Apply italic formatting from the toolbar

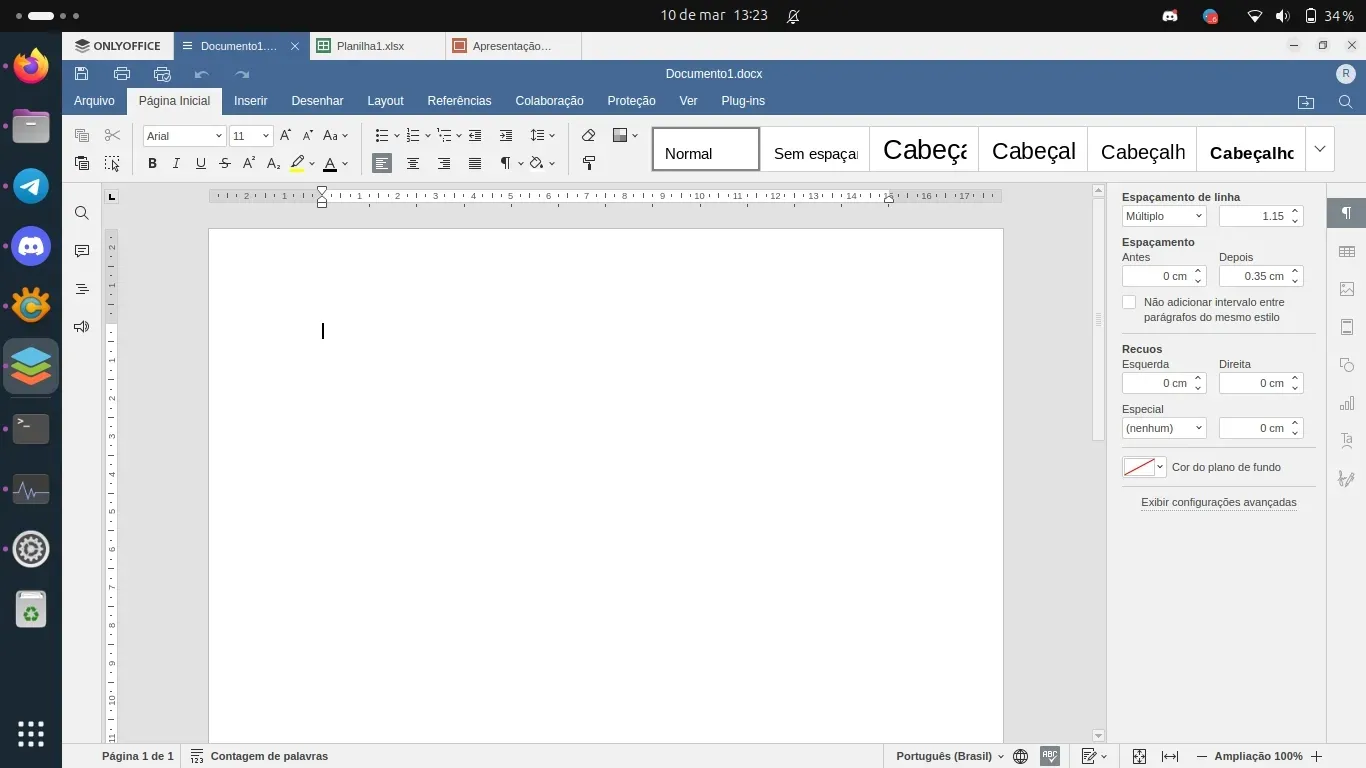[x=176, y=164]
